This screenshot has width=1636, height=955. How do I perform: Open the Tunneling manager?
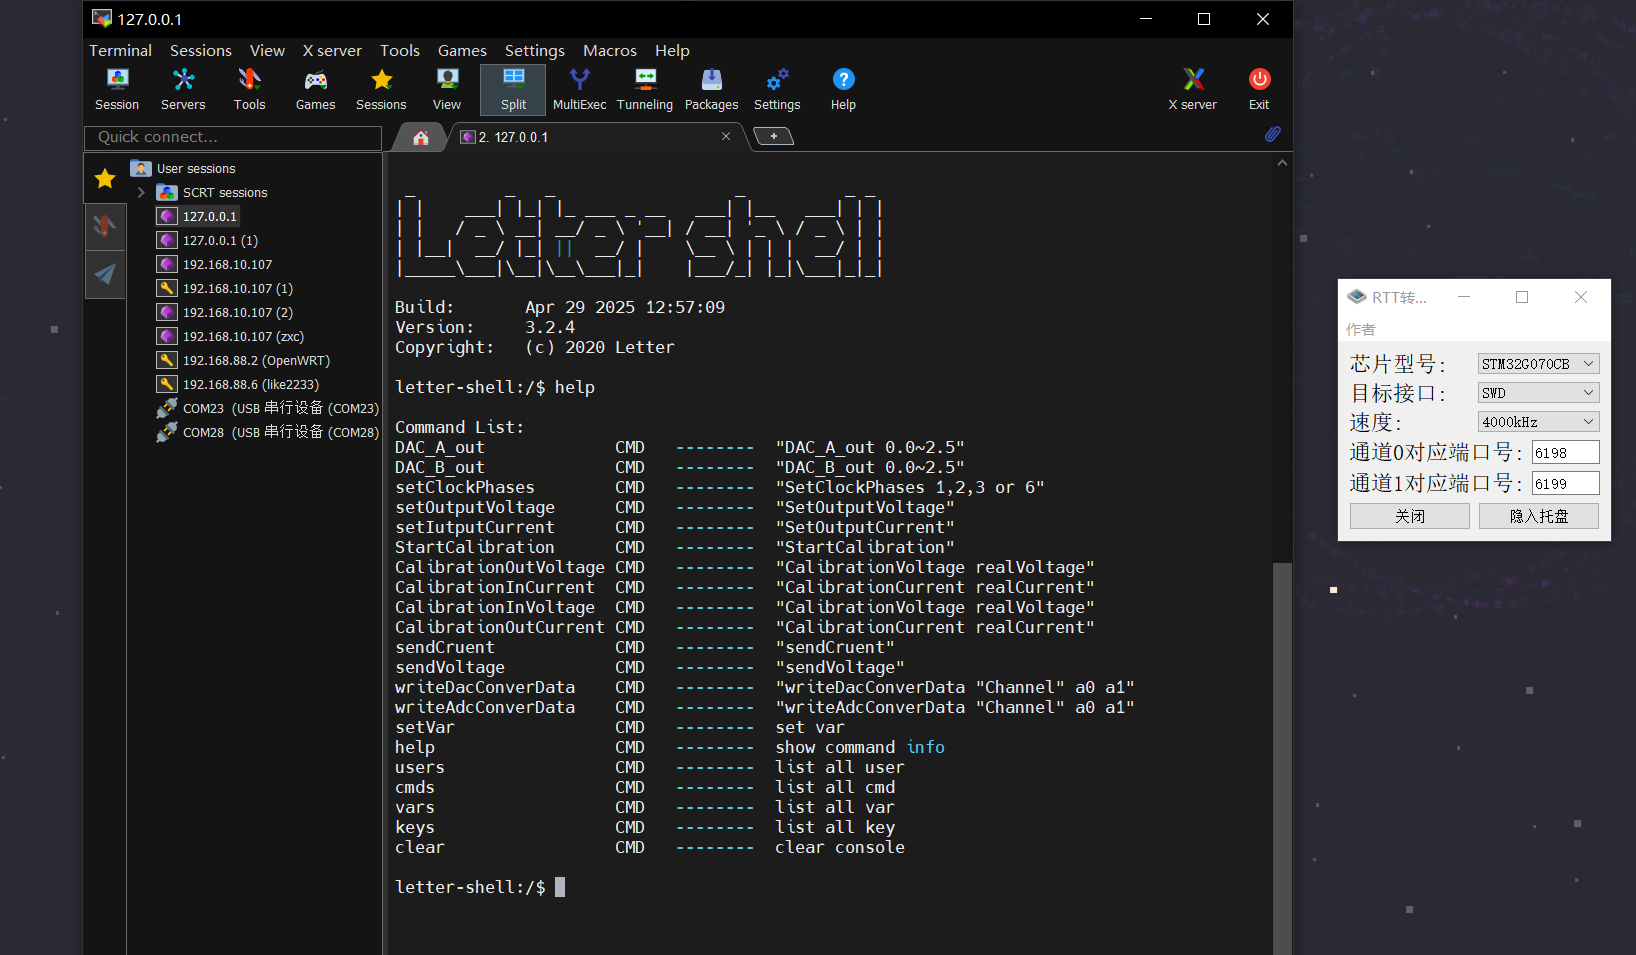point(645,89)
